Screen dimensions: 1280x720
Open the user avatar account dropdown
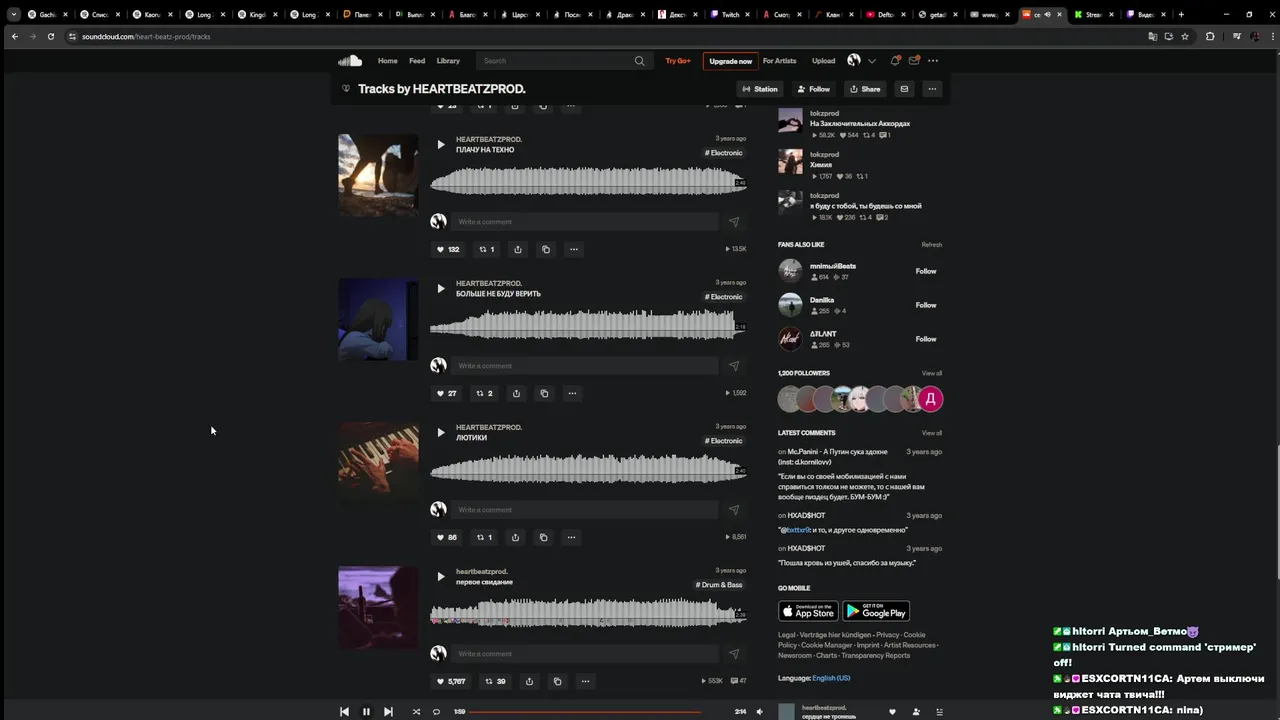[861, 61]
